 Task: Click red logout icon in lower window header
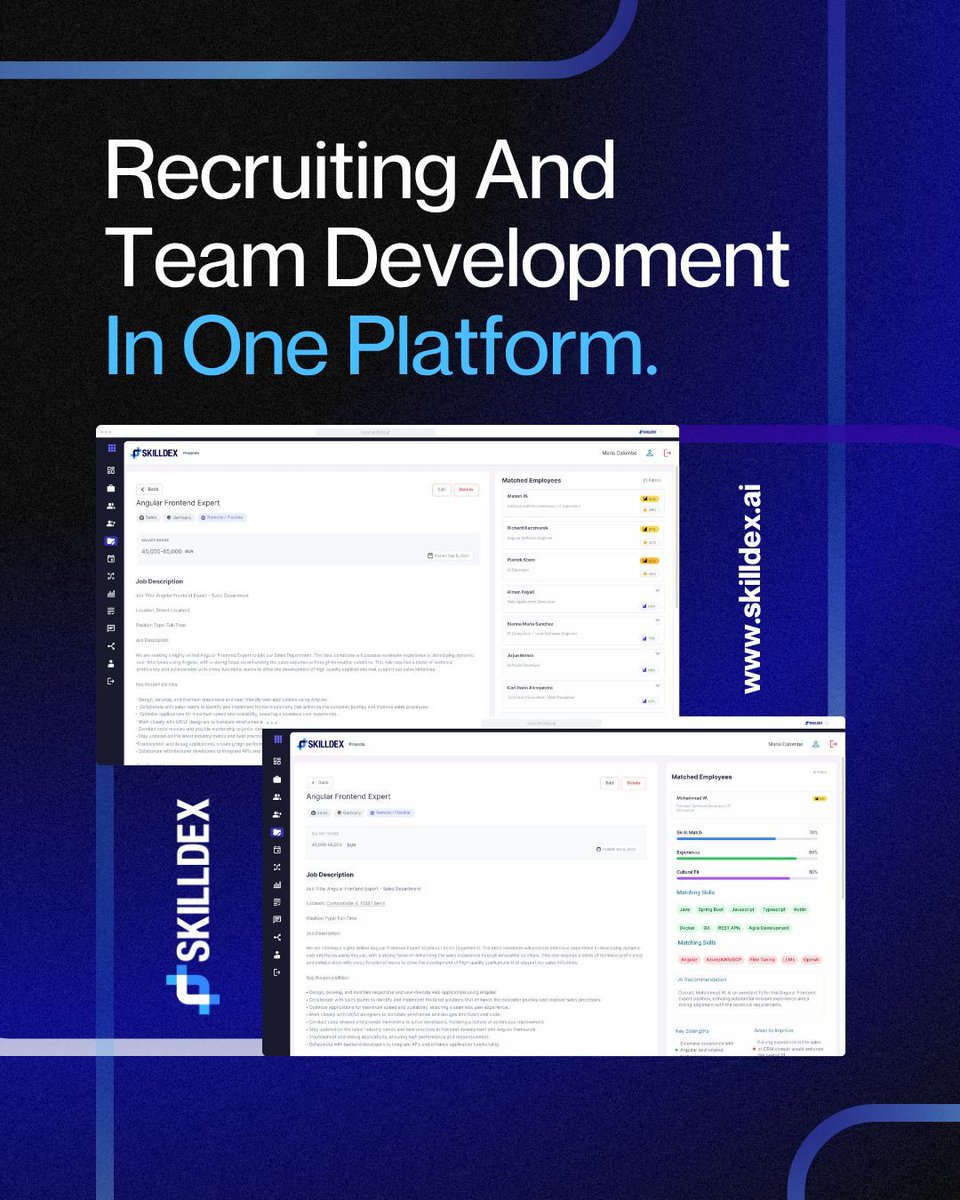pos(833,744)
